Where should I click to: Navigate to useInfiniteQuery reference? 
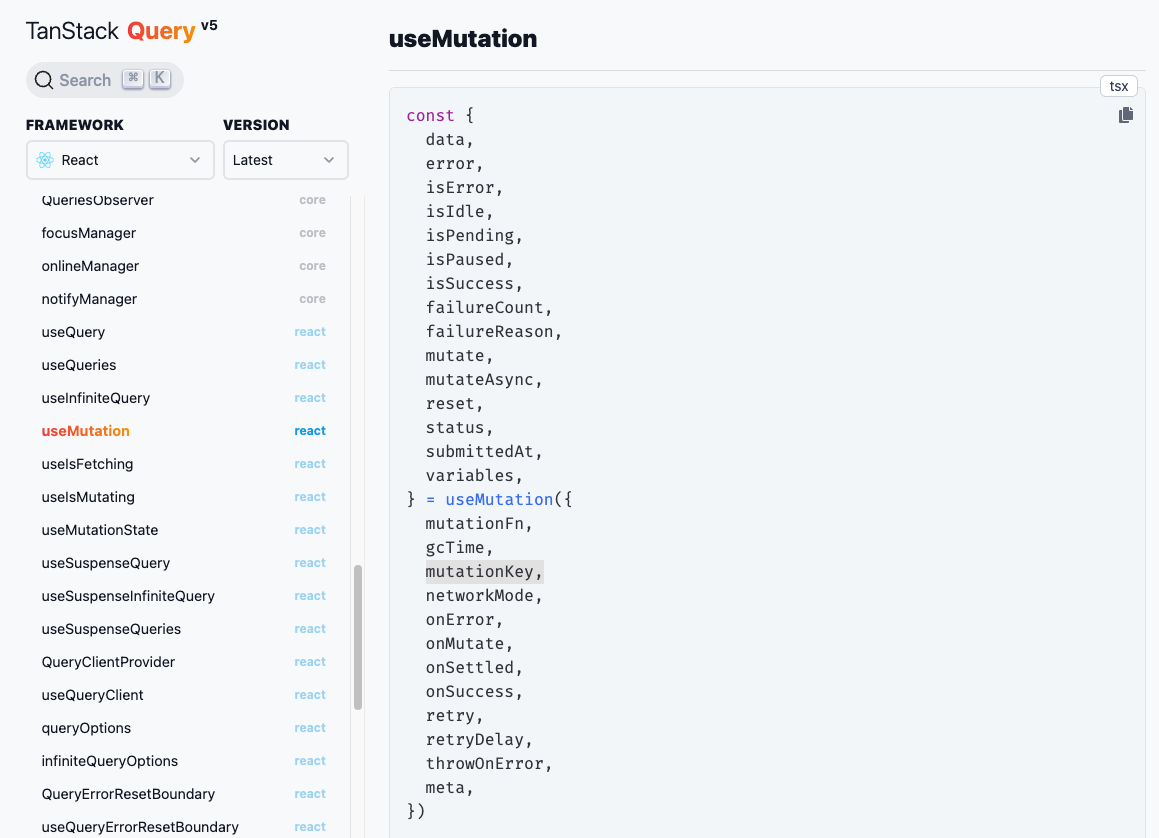click(96, 398)
